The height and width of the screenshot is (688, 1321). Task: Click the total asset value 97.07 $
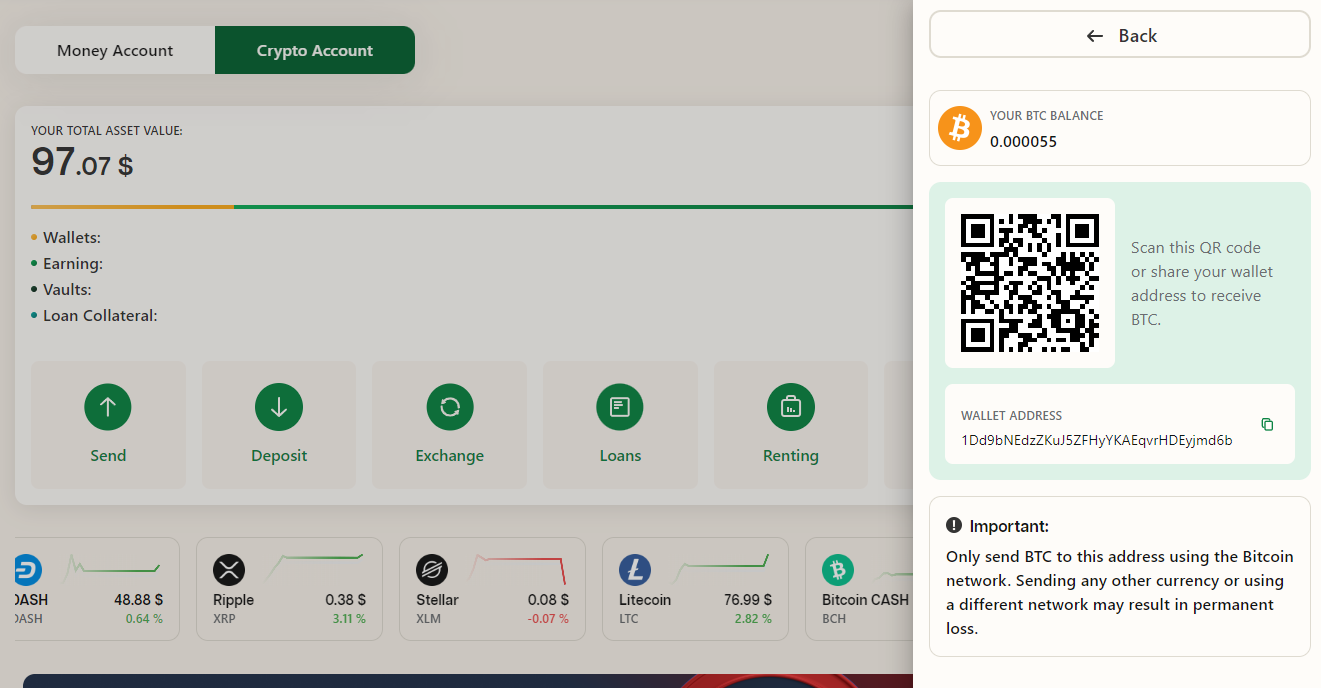pyautogui.click(x=82, y=162)
